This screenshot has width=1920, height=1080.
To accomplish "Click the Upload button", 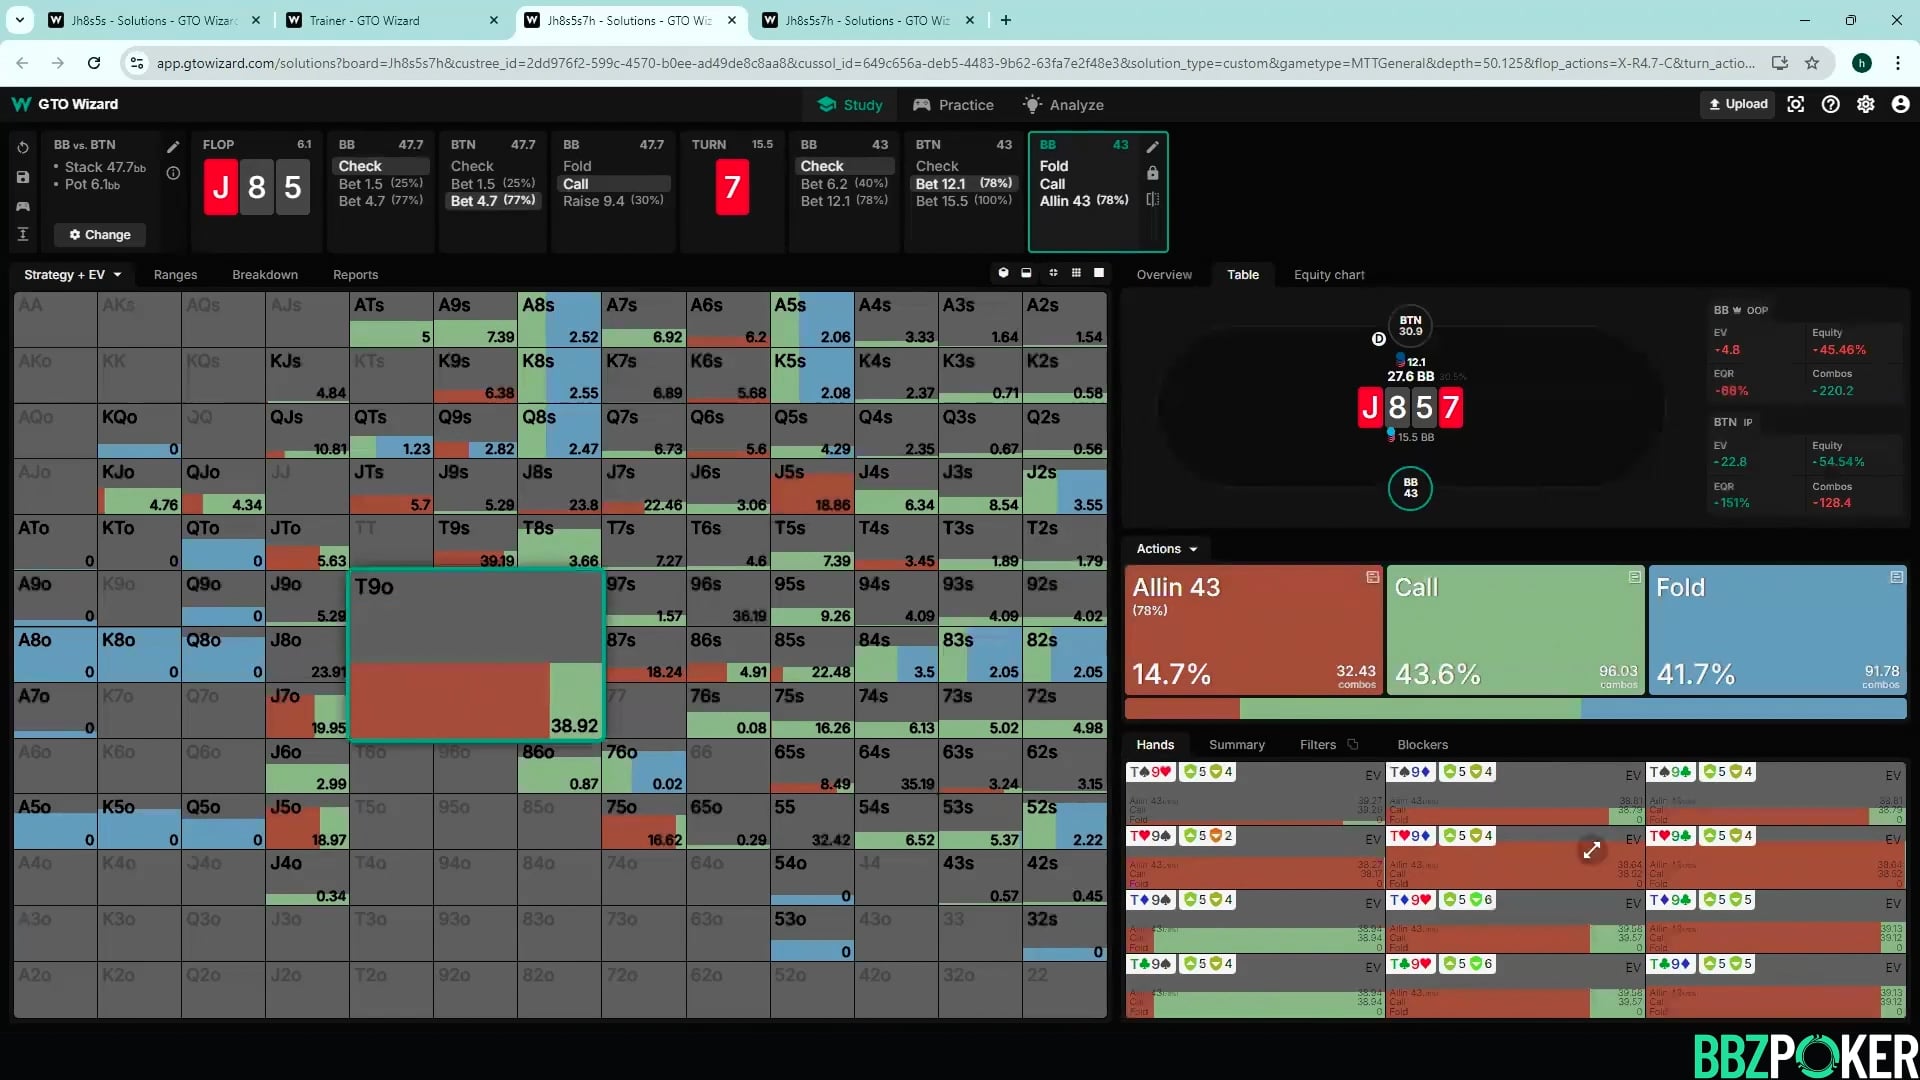I will [1737, 103].
